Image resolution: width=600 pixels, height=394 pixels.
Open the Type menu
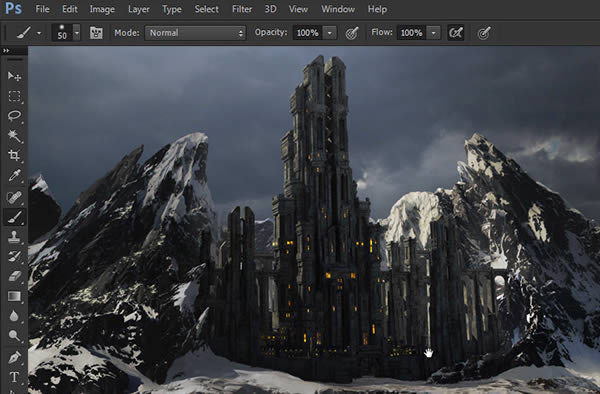(172, 9)
